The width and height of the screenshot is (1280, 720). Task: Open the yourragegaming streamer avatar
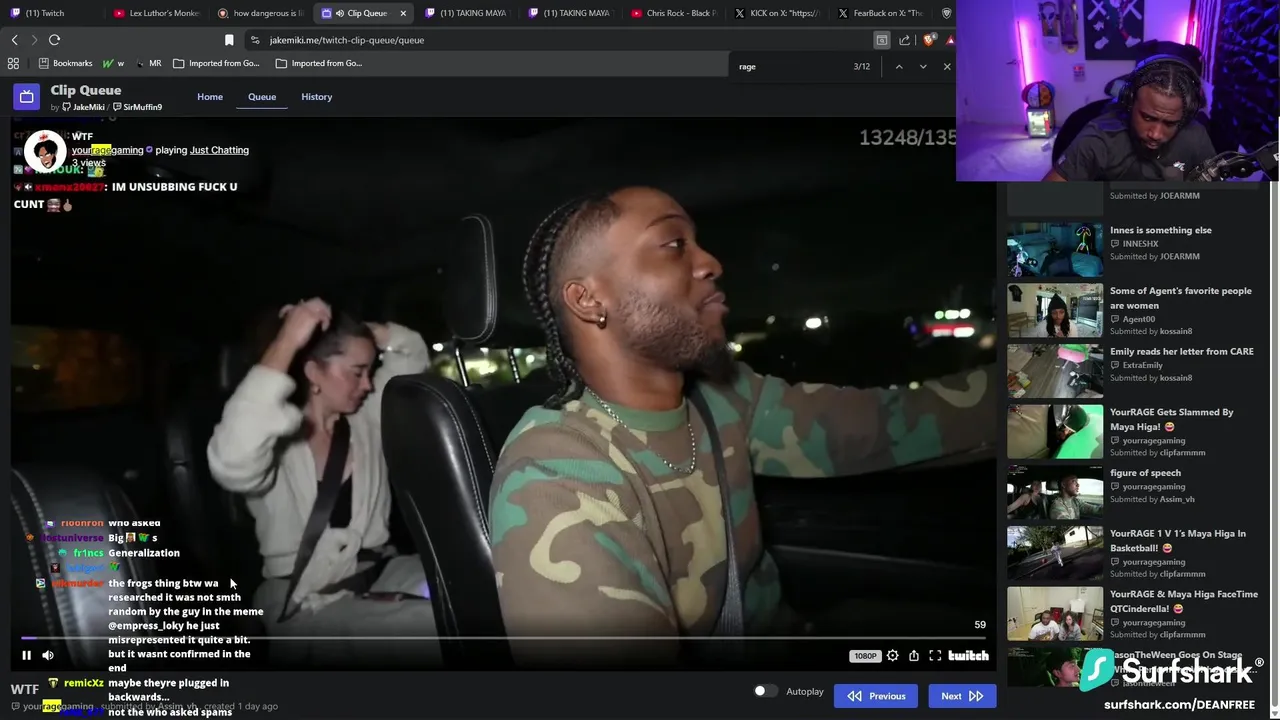coord(44,151)
